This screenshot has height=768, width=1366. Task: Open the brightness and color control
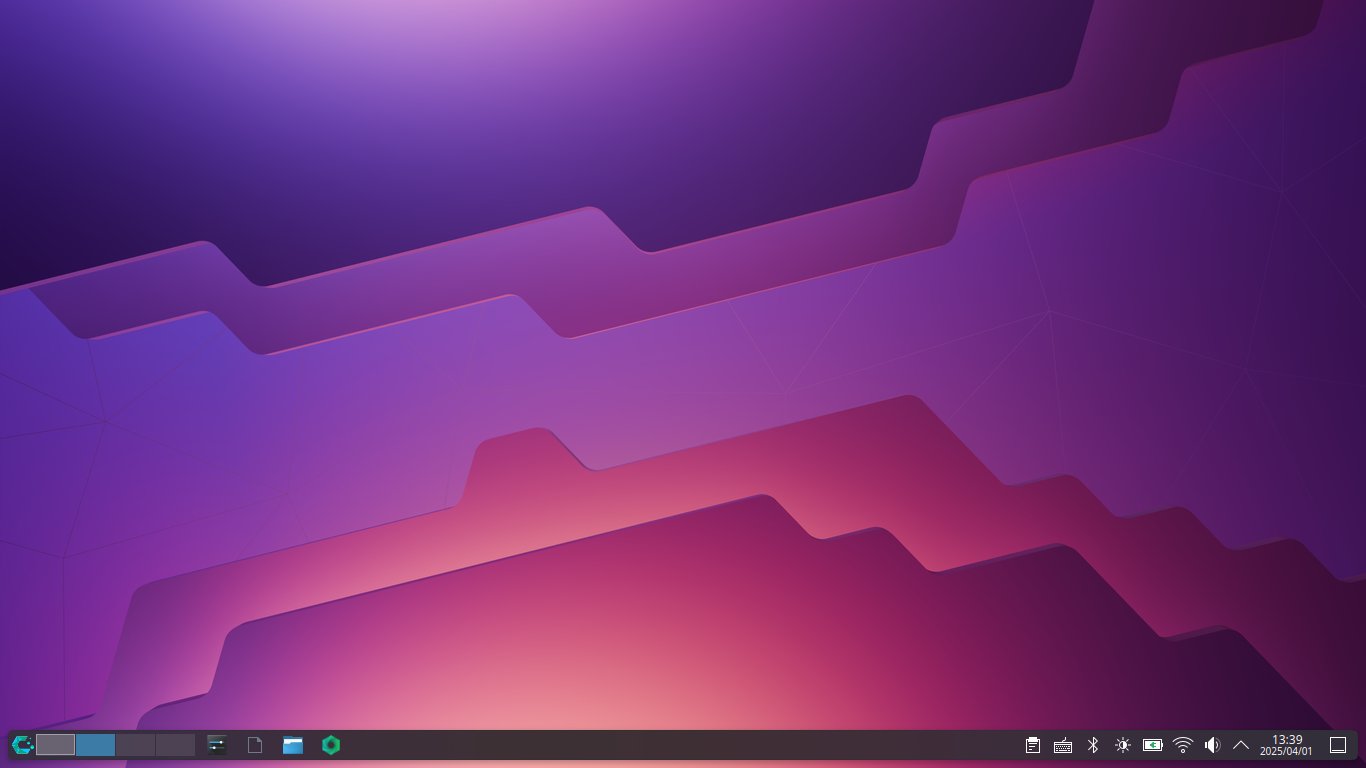pyautogui.click(x=1123, y=745)
